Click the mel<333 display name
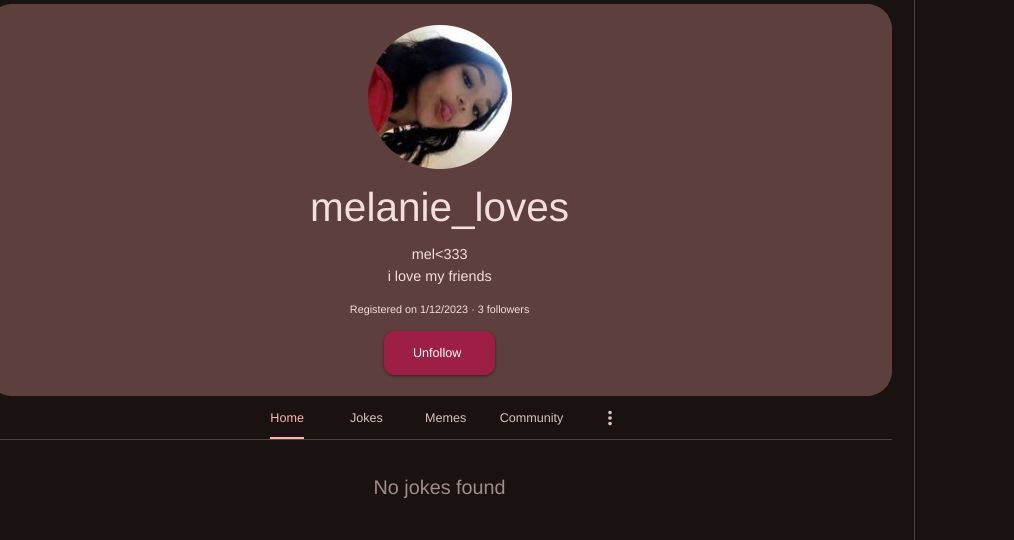The image size is (1014, 540). pyautogui.click(x=439, y=254)
